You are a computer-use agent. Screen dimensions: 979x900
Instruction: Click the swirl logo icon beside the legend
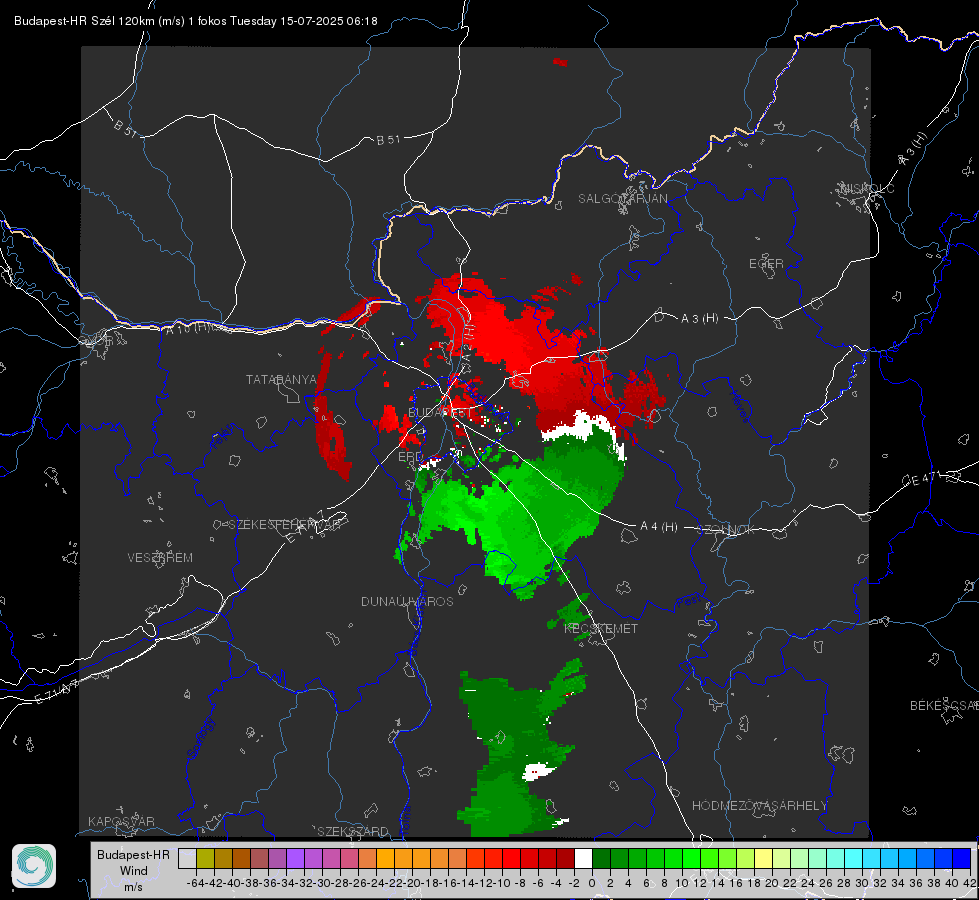(x=34, y=866)
